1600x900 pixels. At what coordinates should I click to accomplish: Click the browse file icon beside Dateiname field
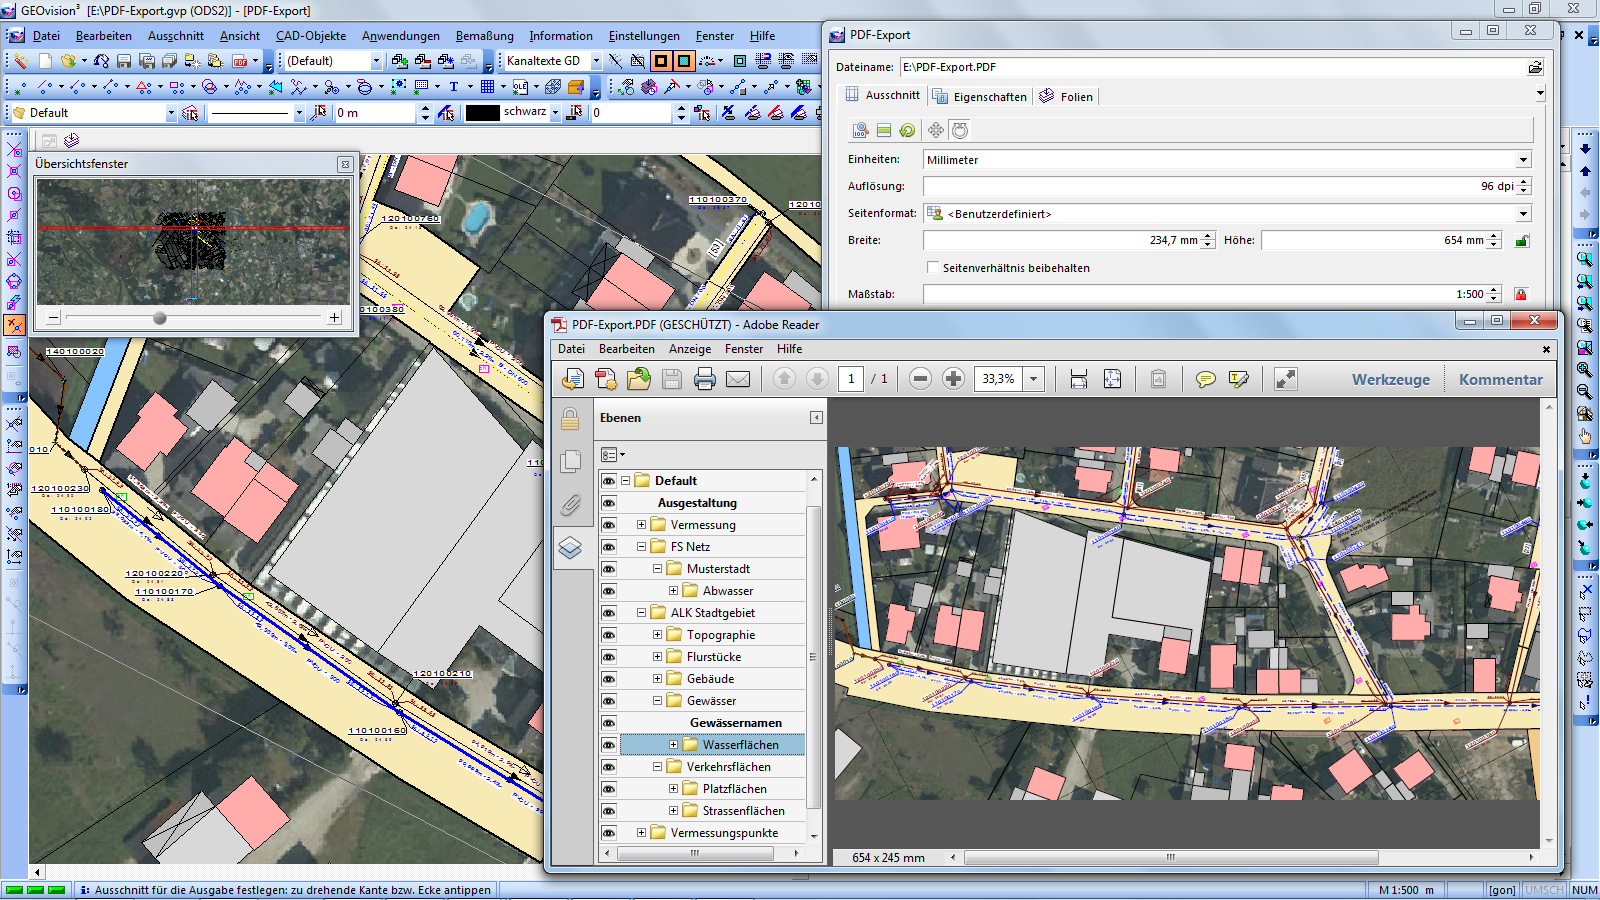(x=1535, y=67)
